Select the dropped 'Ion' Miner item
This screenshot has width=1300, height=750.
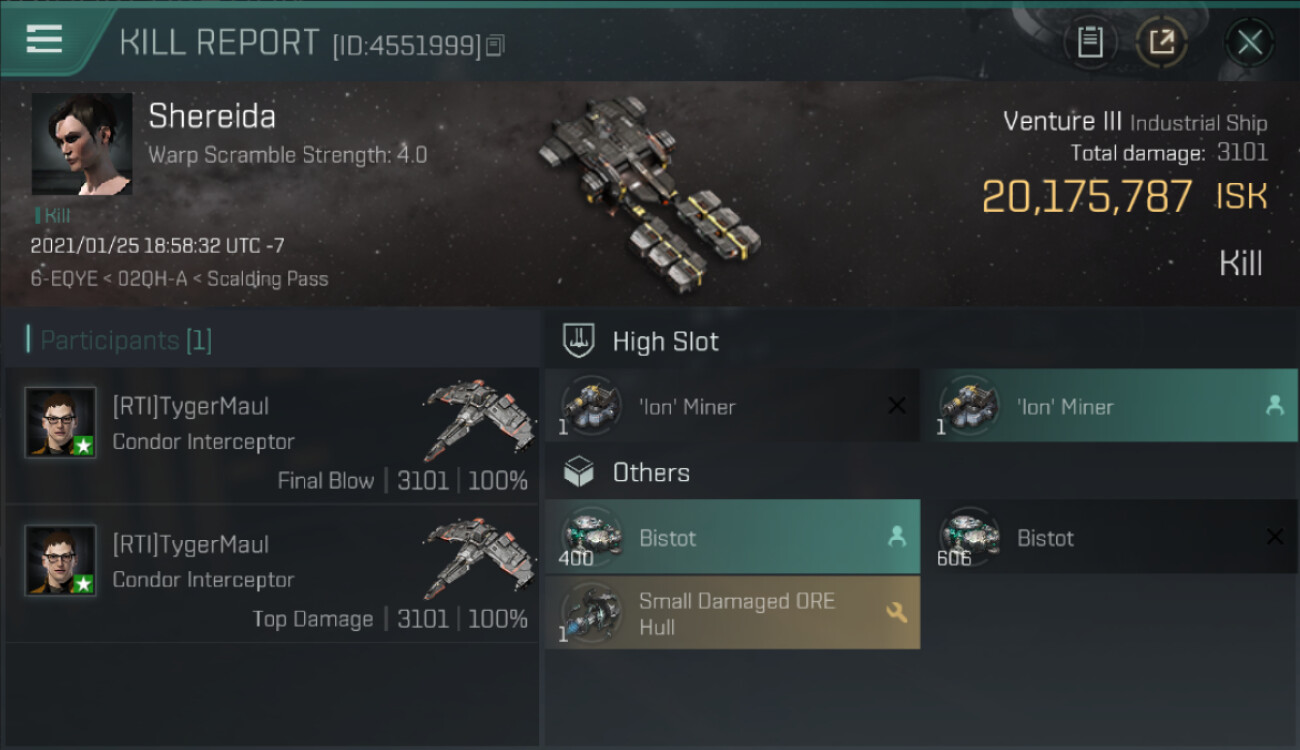(1109, 406)
